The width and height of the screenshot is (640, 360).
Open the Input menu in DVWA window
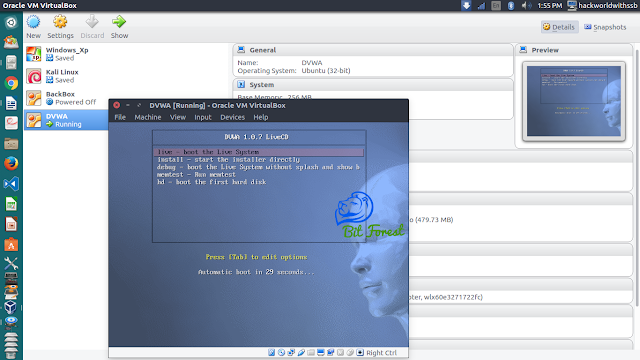coord(203,117)
